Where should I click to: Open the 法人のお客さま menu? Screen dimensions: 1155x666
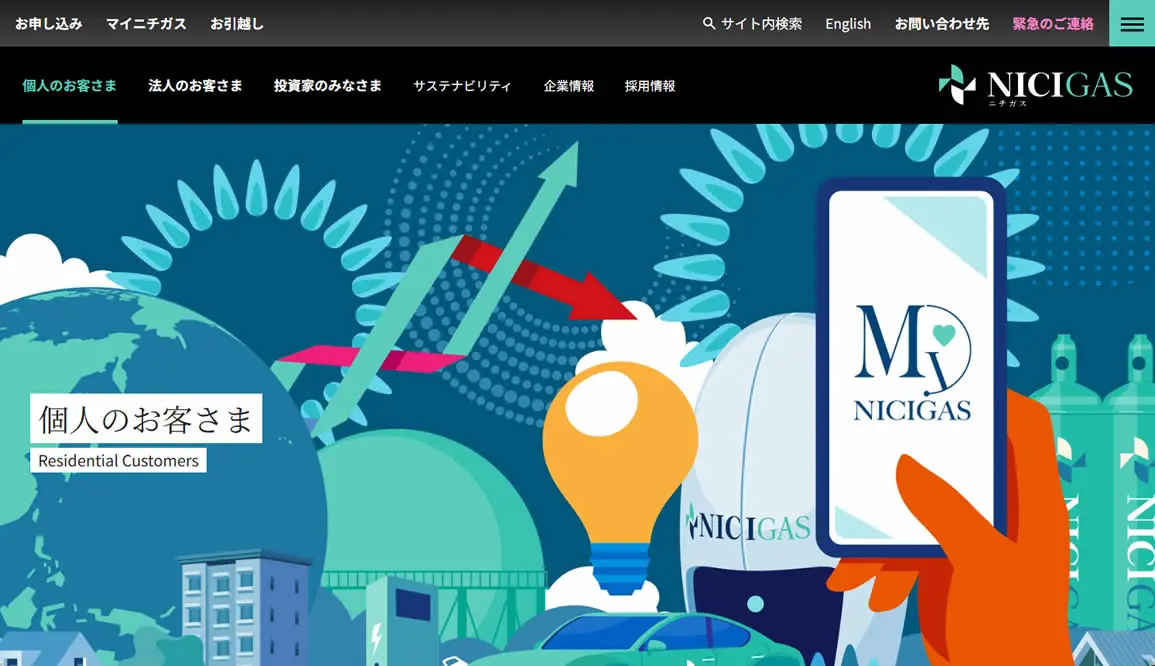point(195,86)
